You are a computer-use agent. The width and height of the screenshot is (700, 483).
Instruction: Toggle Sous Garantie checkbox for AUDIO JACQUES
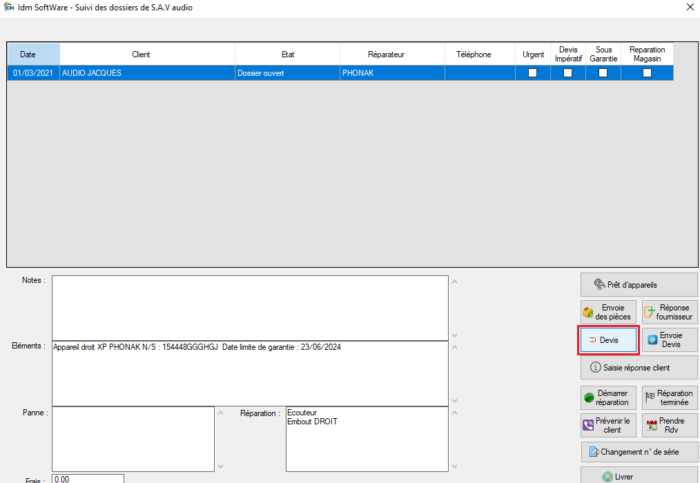[603, 73]
